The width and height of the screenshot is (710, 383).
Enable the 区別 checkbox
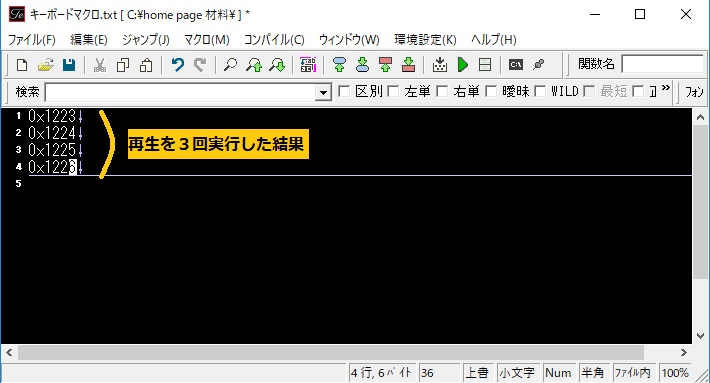pyautogui.click(x=344, y=91)
